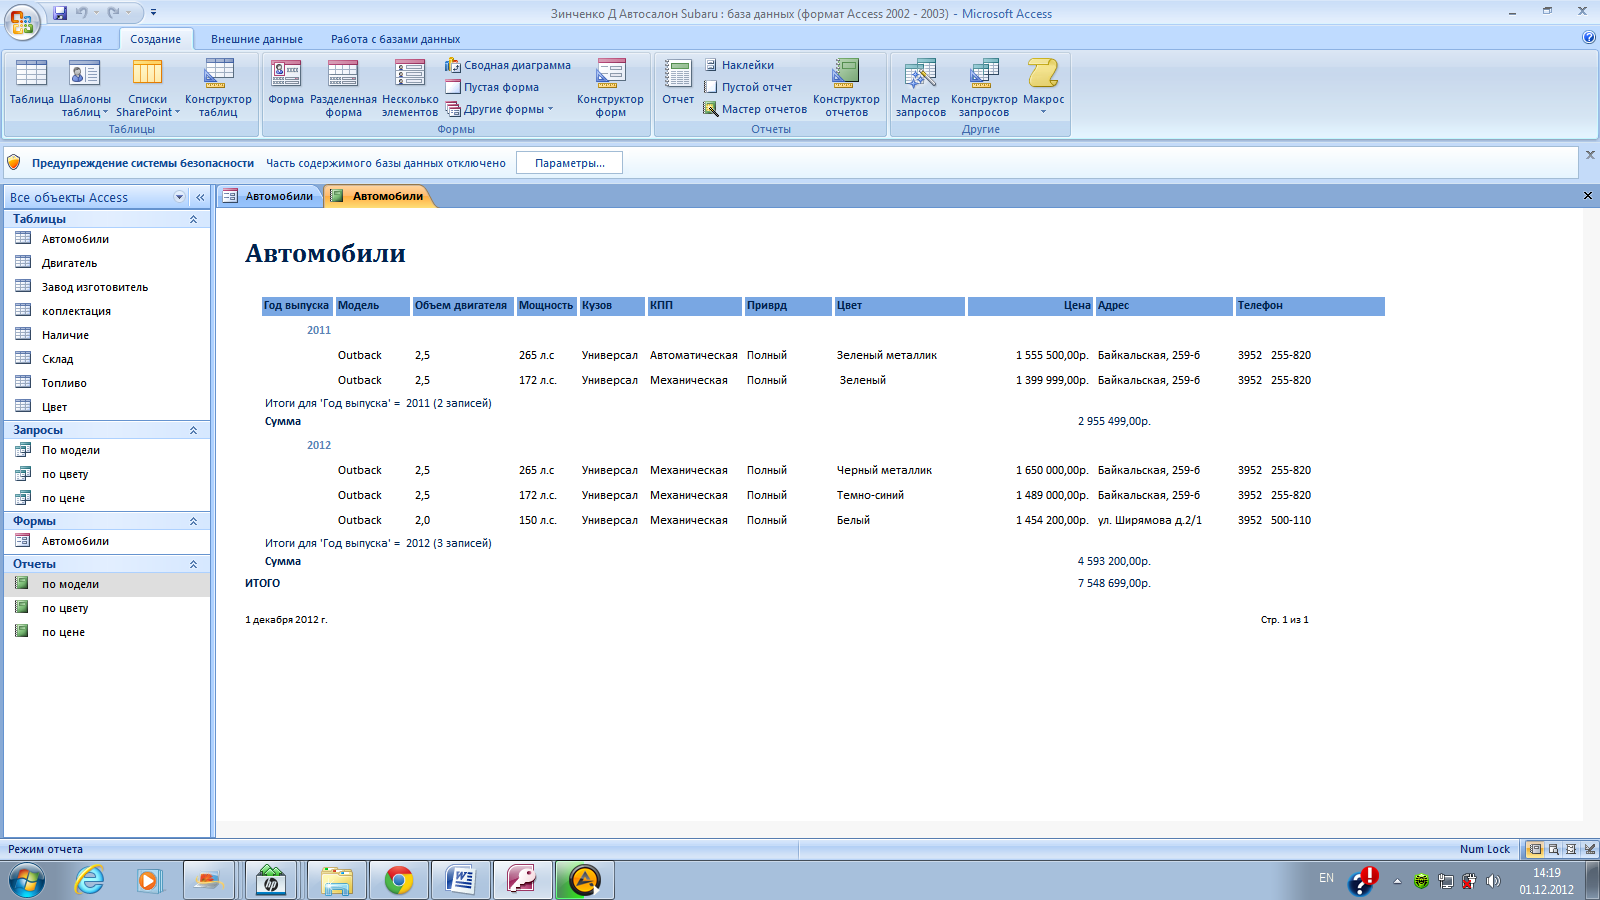
Task: Open Другие формы dropdown
Action: 499,109
